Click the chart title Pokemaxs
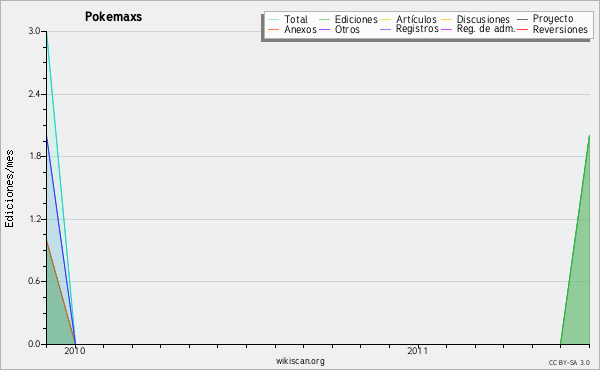600x370 pixels. tap(113, 17)
